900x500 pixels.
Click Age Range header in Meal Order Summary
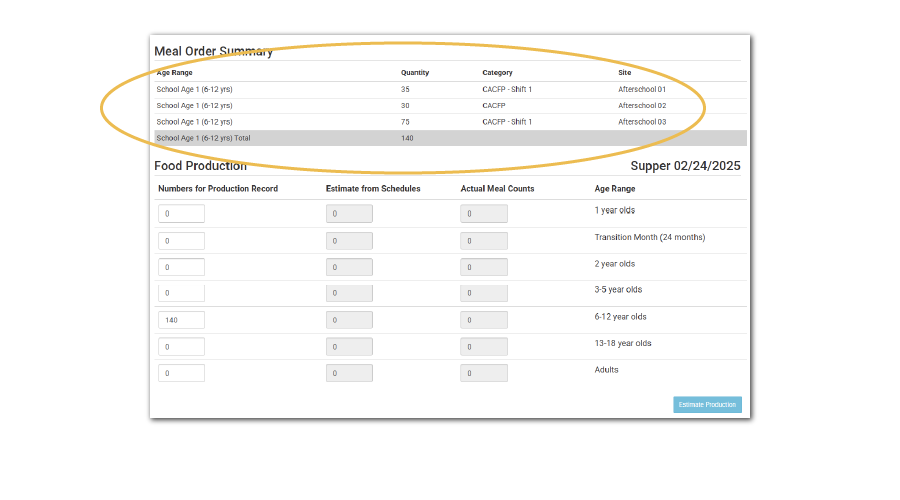pyautogui.click(x=175, y=73)
